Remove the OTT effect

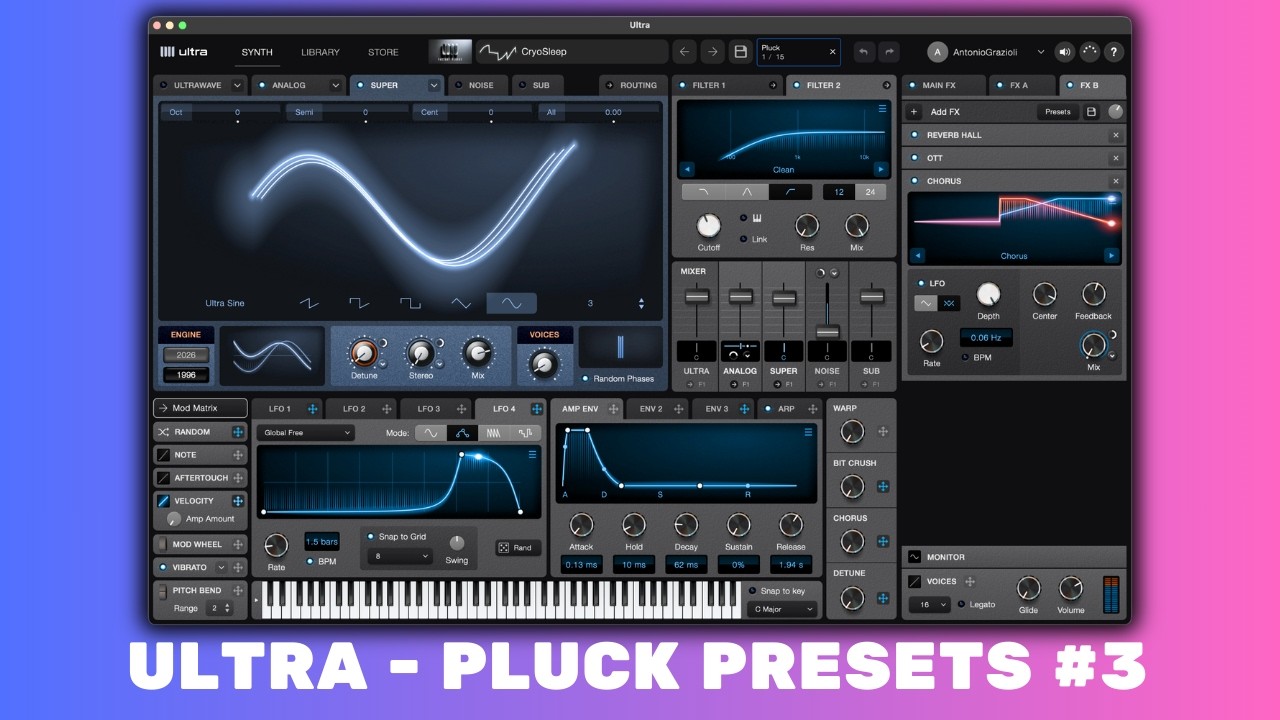1116,158
